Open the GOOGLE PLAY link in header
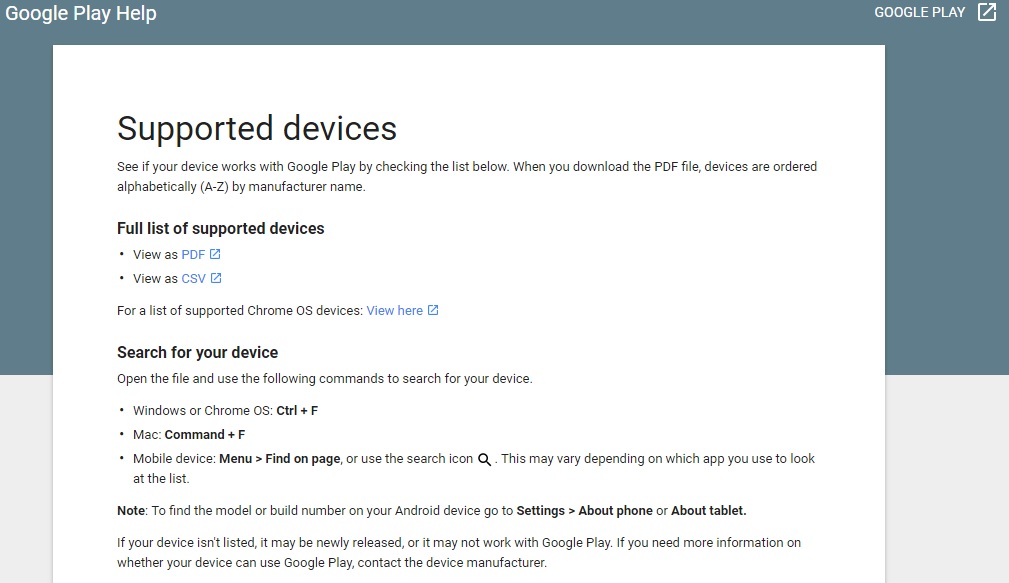The image size is (1009, 583). [919, 13]
